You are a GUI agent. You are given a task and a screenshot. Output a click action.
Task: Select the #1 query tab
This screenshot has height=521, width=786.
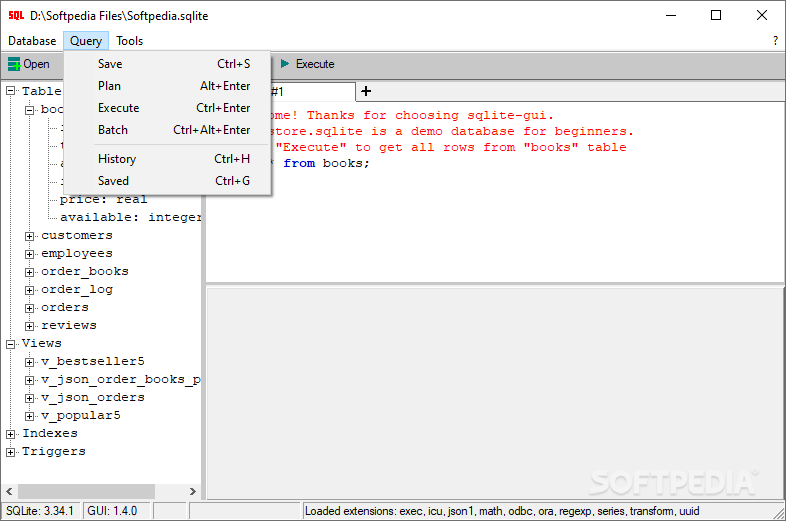(x=313, y=92)
